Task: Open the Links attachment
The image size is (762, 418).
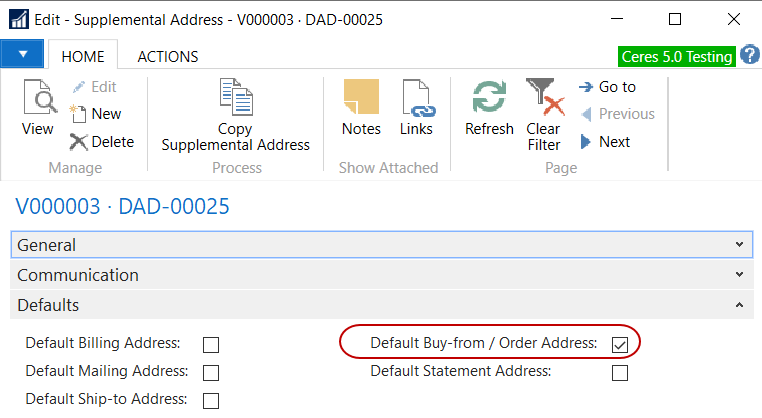Action: pos(416,100)
